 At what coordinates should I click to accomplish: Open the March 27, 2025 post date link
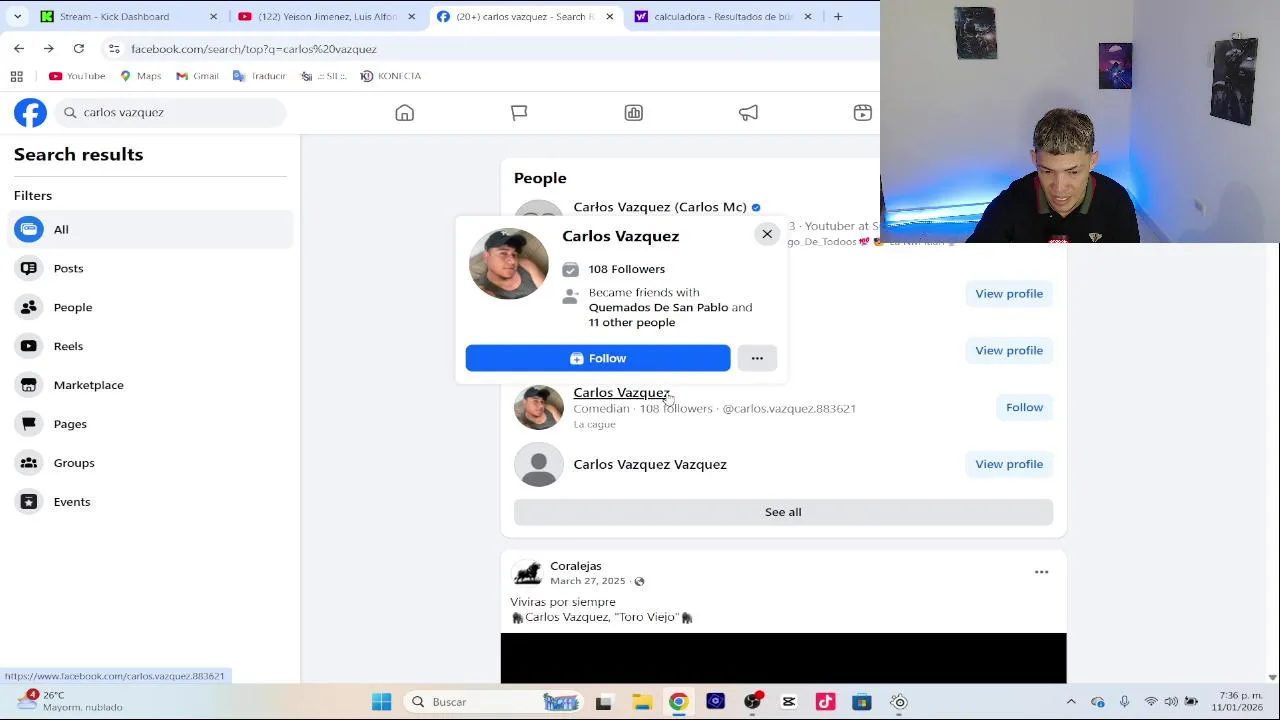587,581
